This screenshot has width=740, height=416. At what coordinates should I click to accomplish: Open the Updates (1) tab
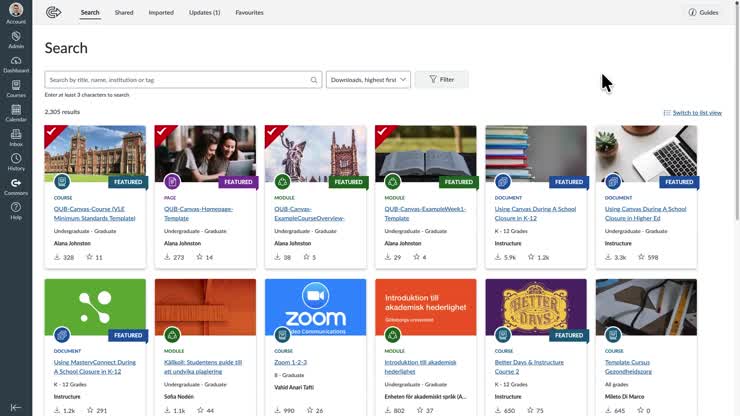pos(204,13)
